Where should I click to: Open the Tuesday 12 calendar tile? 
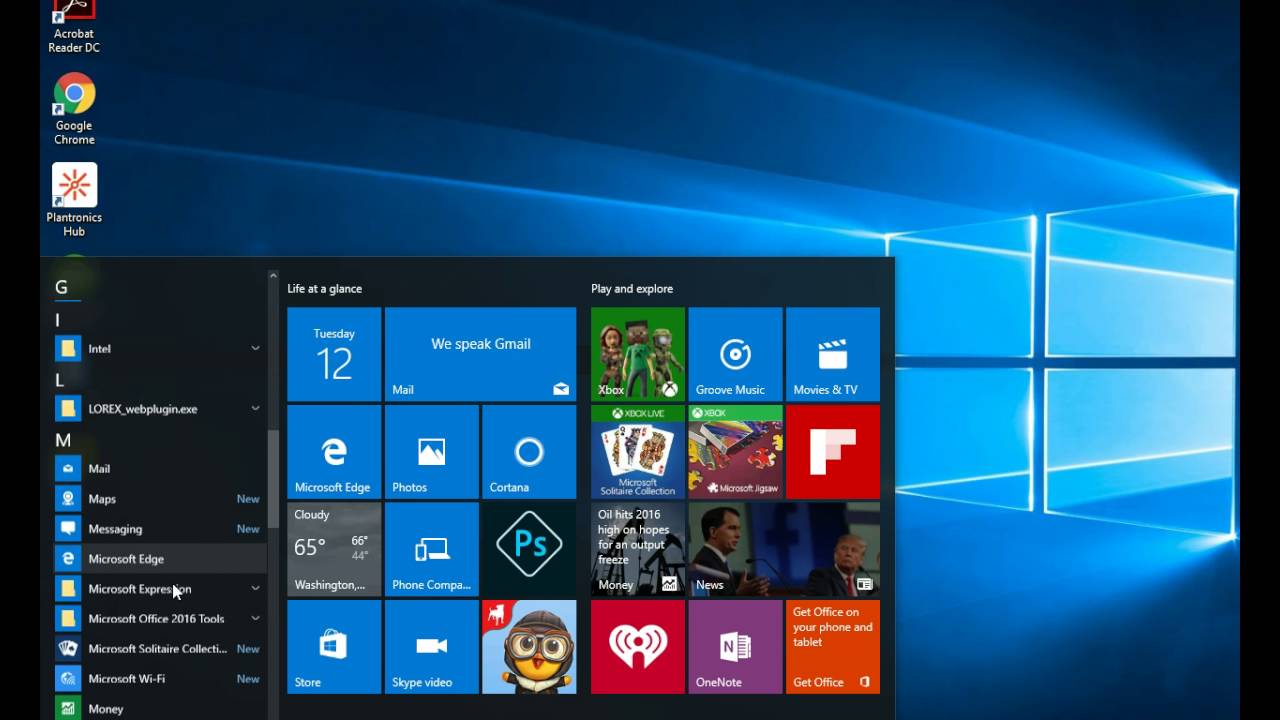(334, 354)
